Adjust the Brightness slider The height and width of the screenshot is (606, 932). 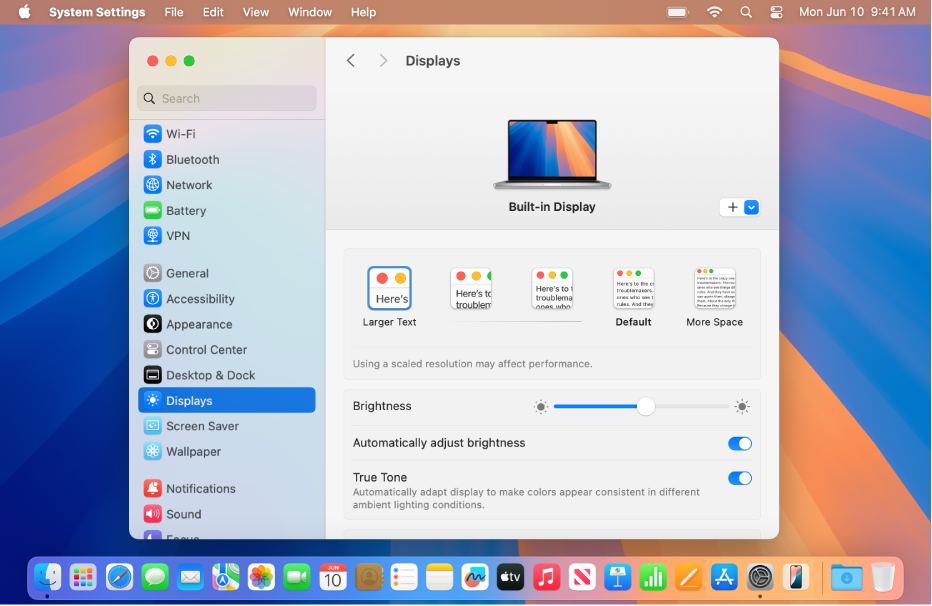click(x=645, y=407)
